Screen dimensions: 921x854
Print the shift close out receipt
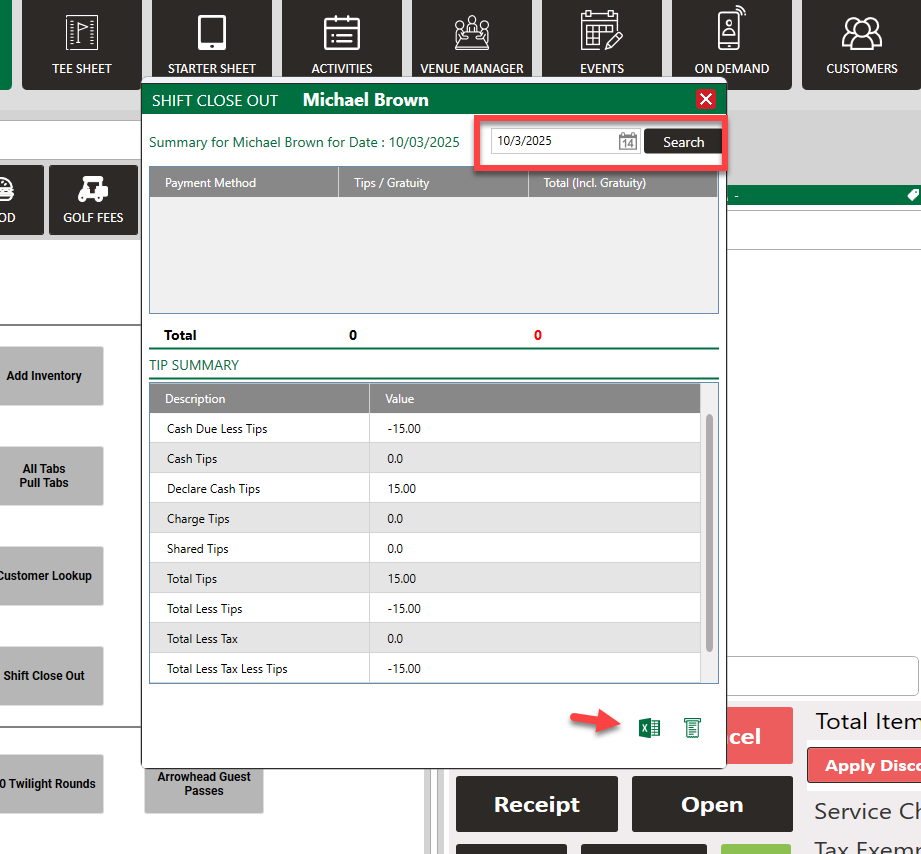(692, 728)
